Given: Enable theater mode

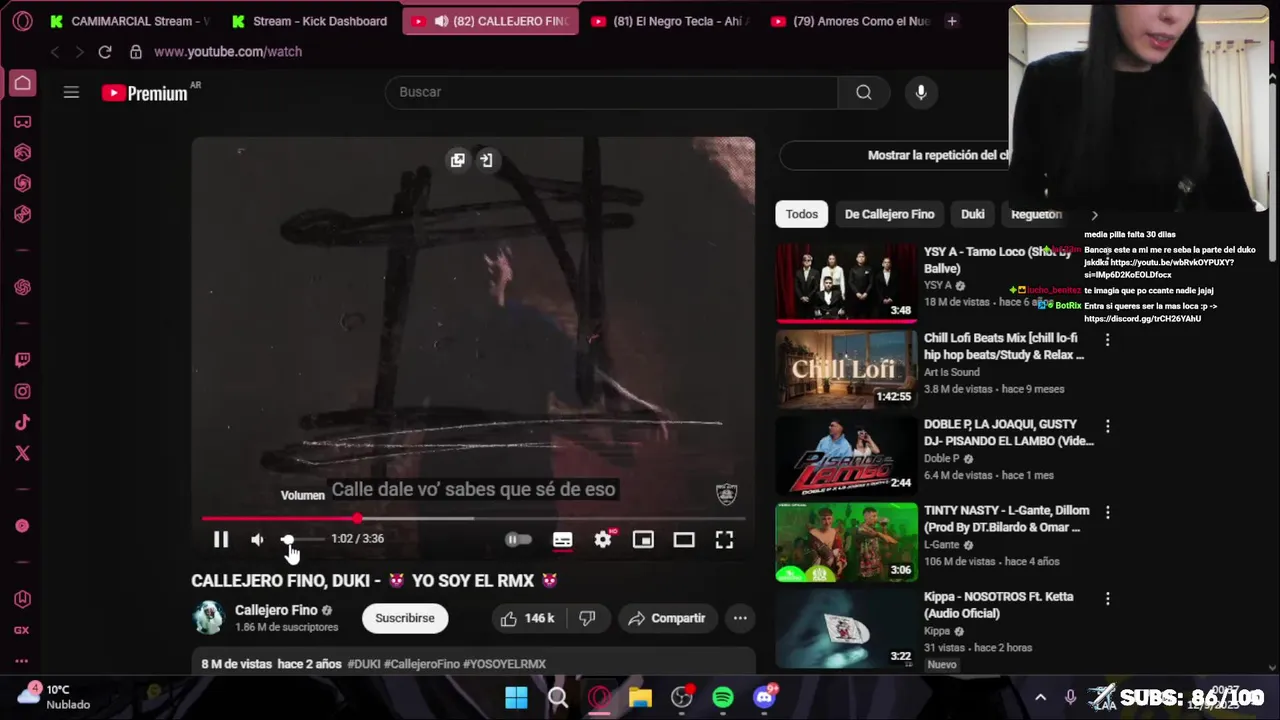Looking at the screenshot, I should click(684, 539).
